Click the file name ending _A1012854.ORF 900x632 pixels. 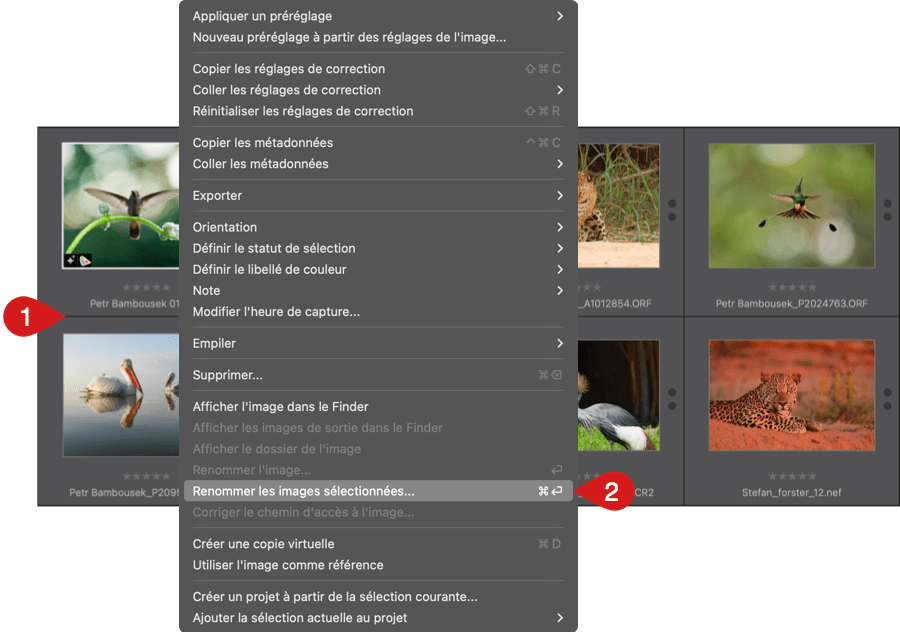pyautogui.click(x=615, y=304)
